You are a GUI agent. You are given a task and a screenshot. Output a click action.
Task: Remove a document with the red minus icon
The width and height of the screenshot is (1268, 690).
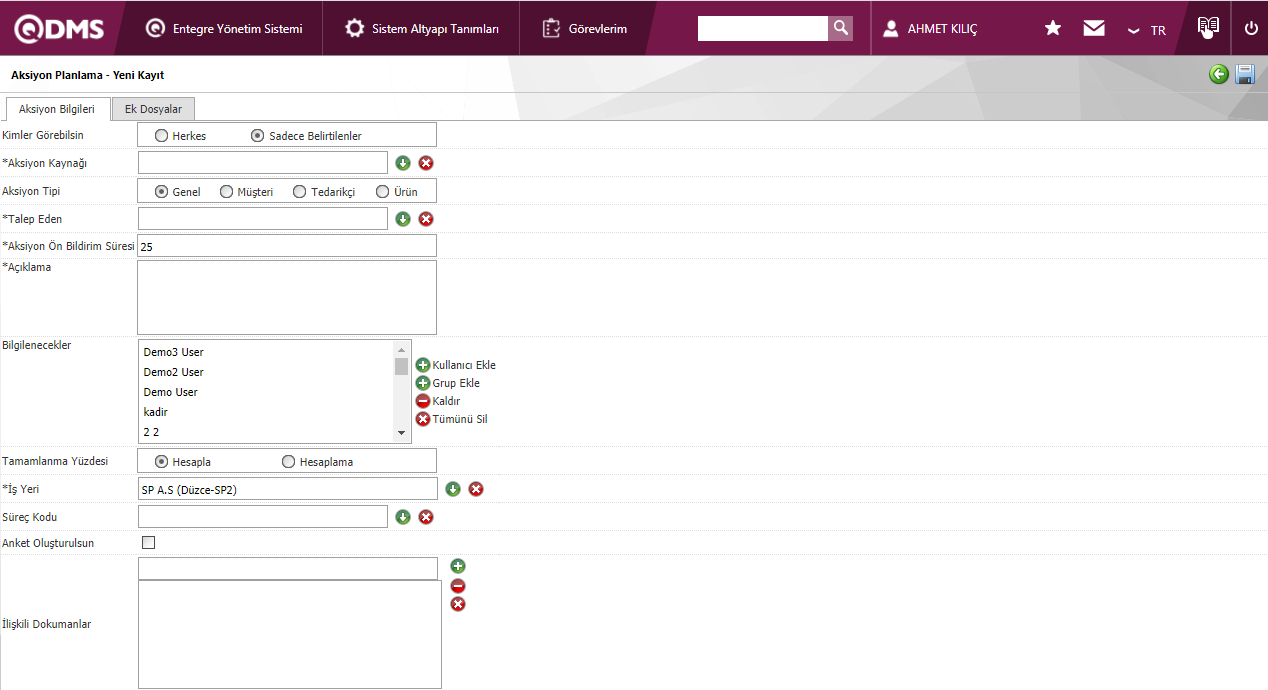pyautogui.click(x=458, y=586)
